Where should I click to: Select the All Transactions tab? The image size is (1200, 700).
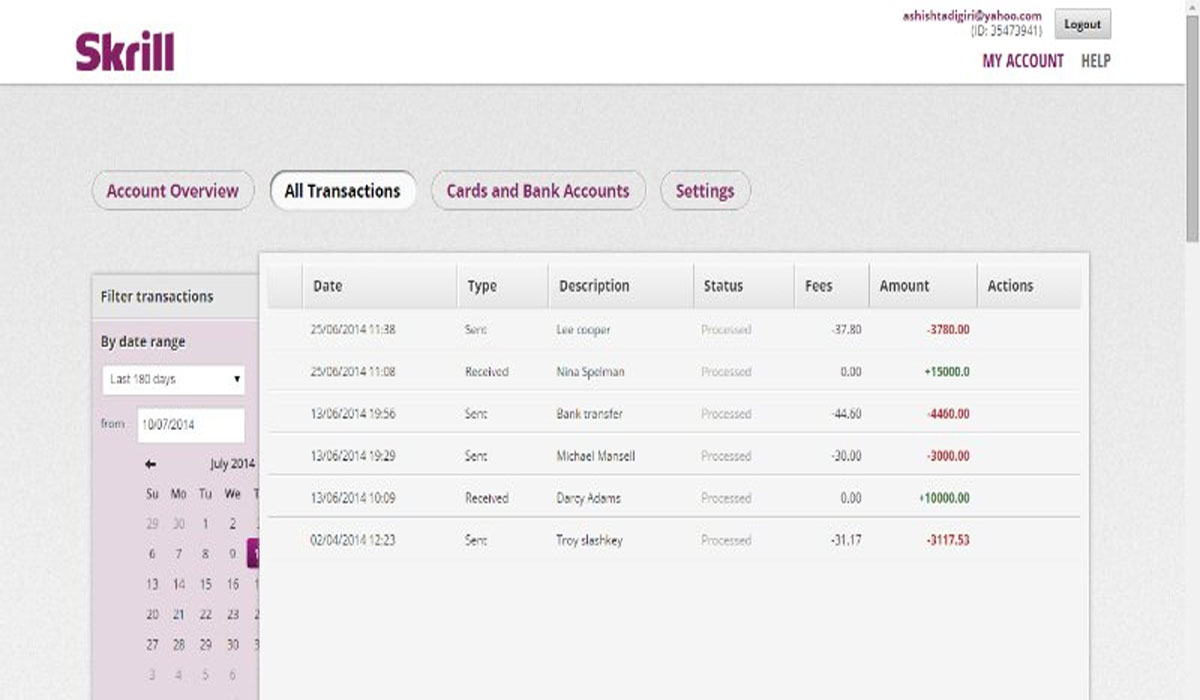[343, 191]
